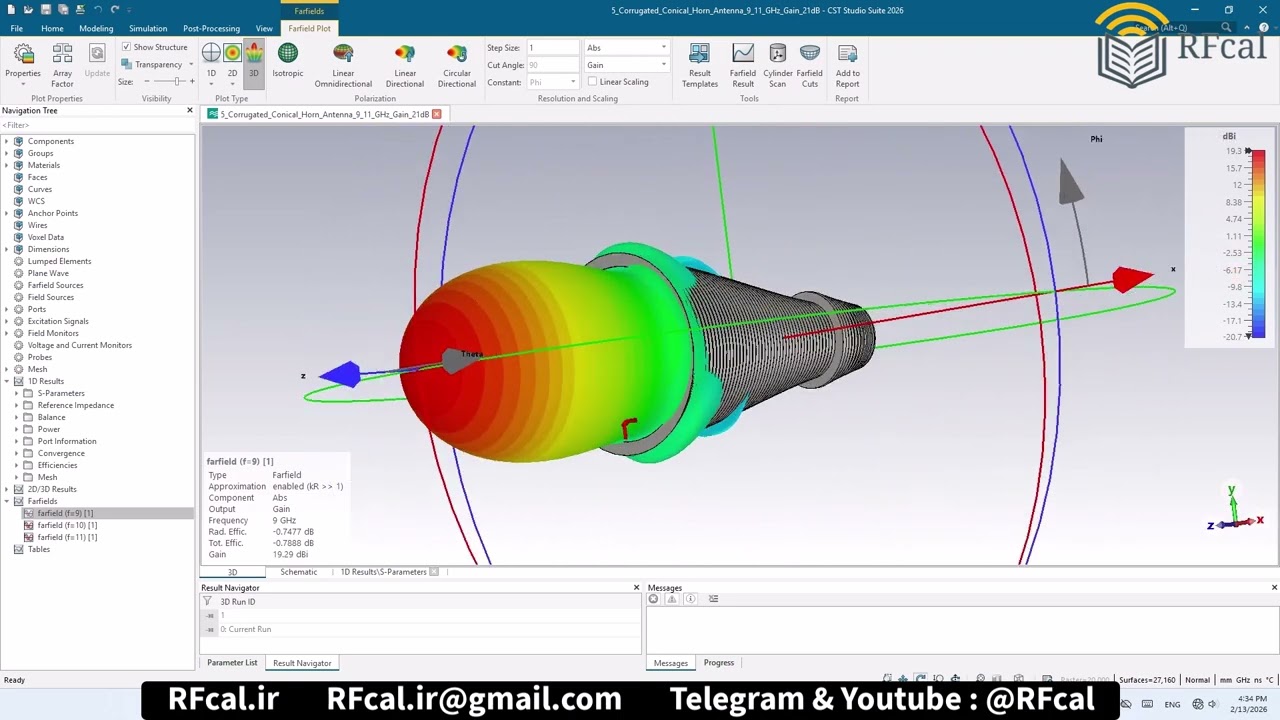
Task: Increase plot size with plus button
Action: 191,82
